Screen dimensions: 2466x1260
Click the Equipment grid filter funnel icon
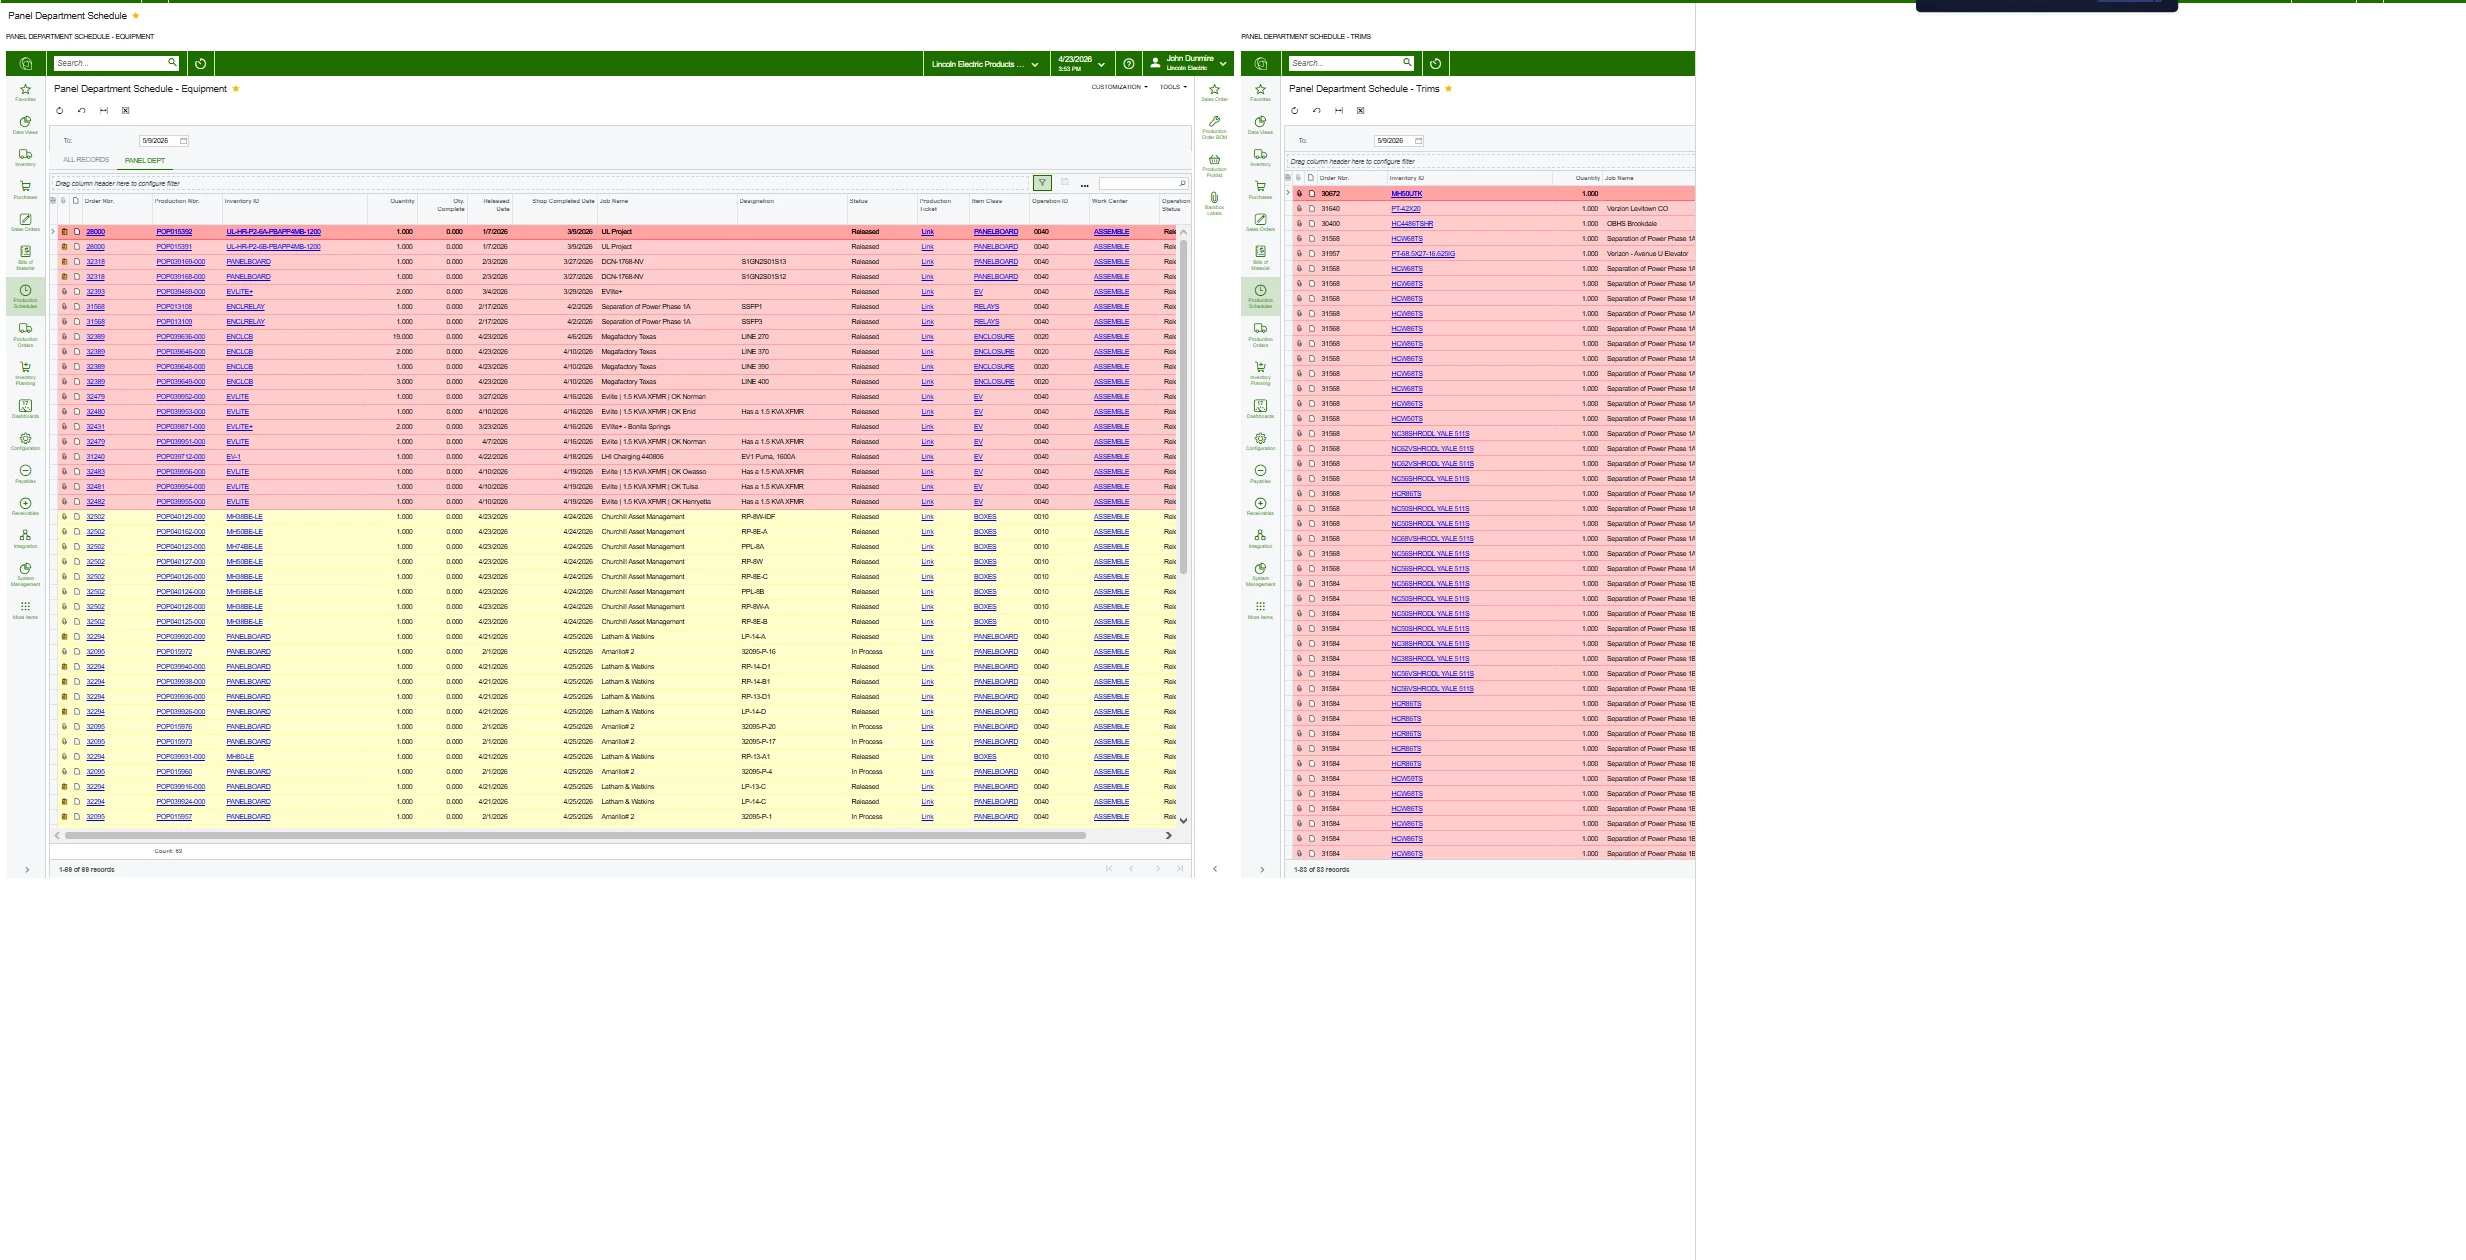(1042, 183)
